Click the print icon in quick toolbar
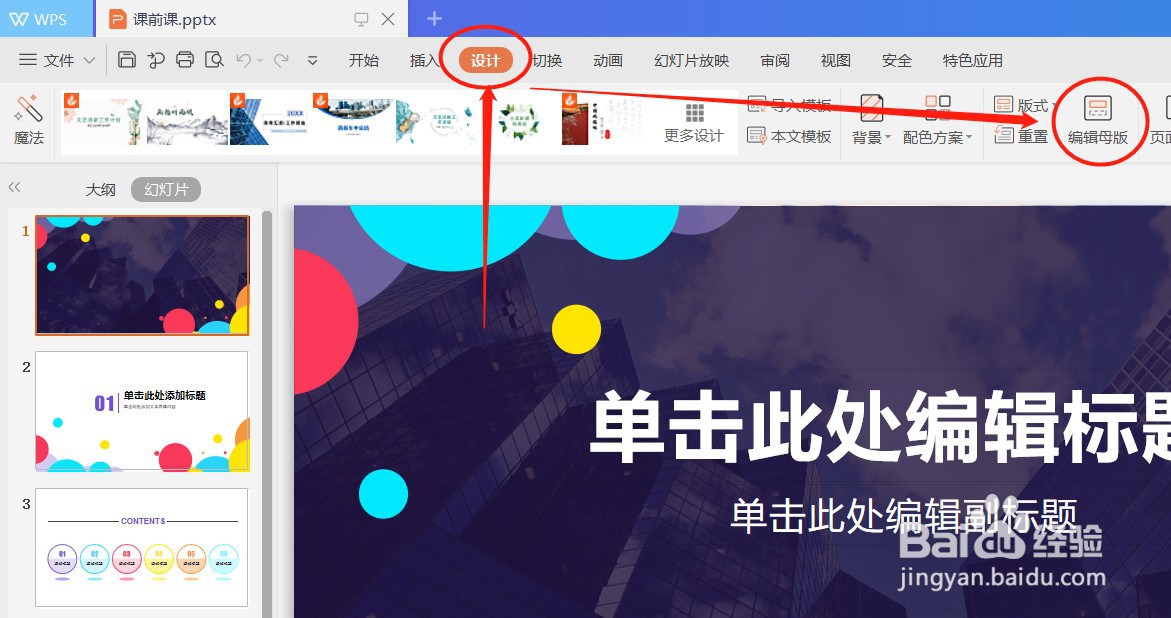 (x=184, y=60)
